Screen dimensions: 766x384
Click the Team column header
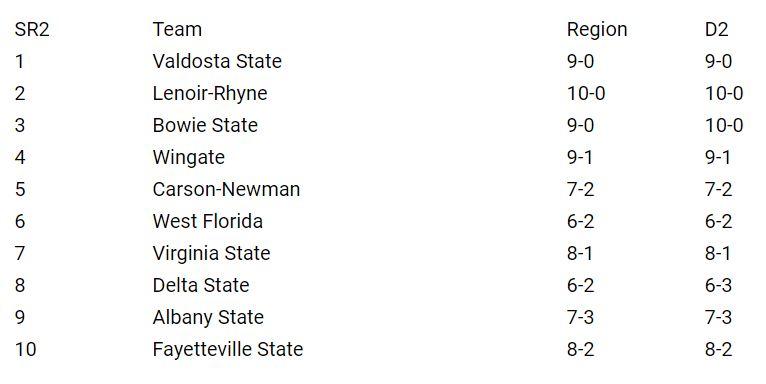[x=177, y=30]
